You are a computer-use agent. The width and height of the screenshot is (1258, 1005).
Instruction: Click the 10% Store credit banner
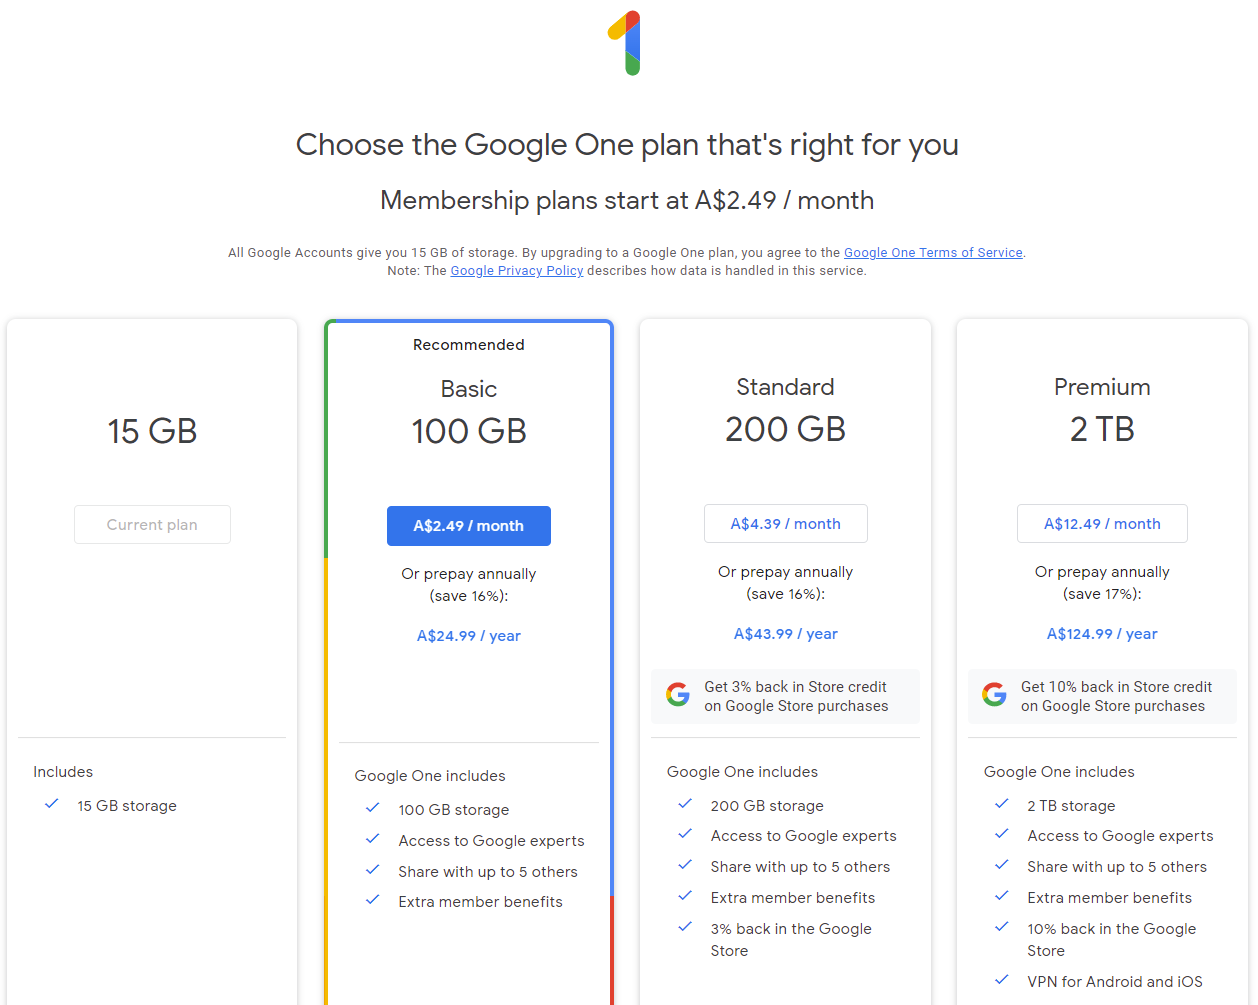1102,696
